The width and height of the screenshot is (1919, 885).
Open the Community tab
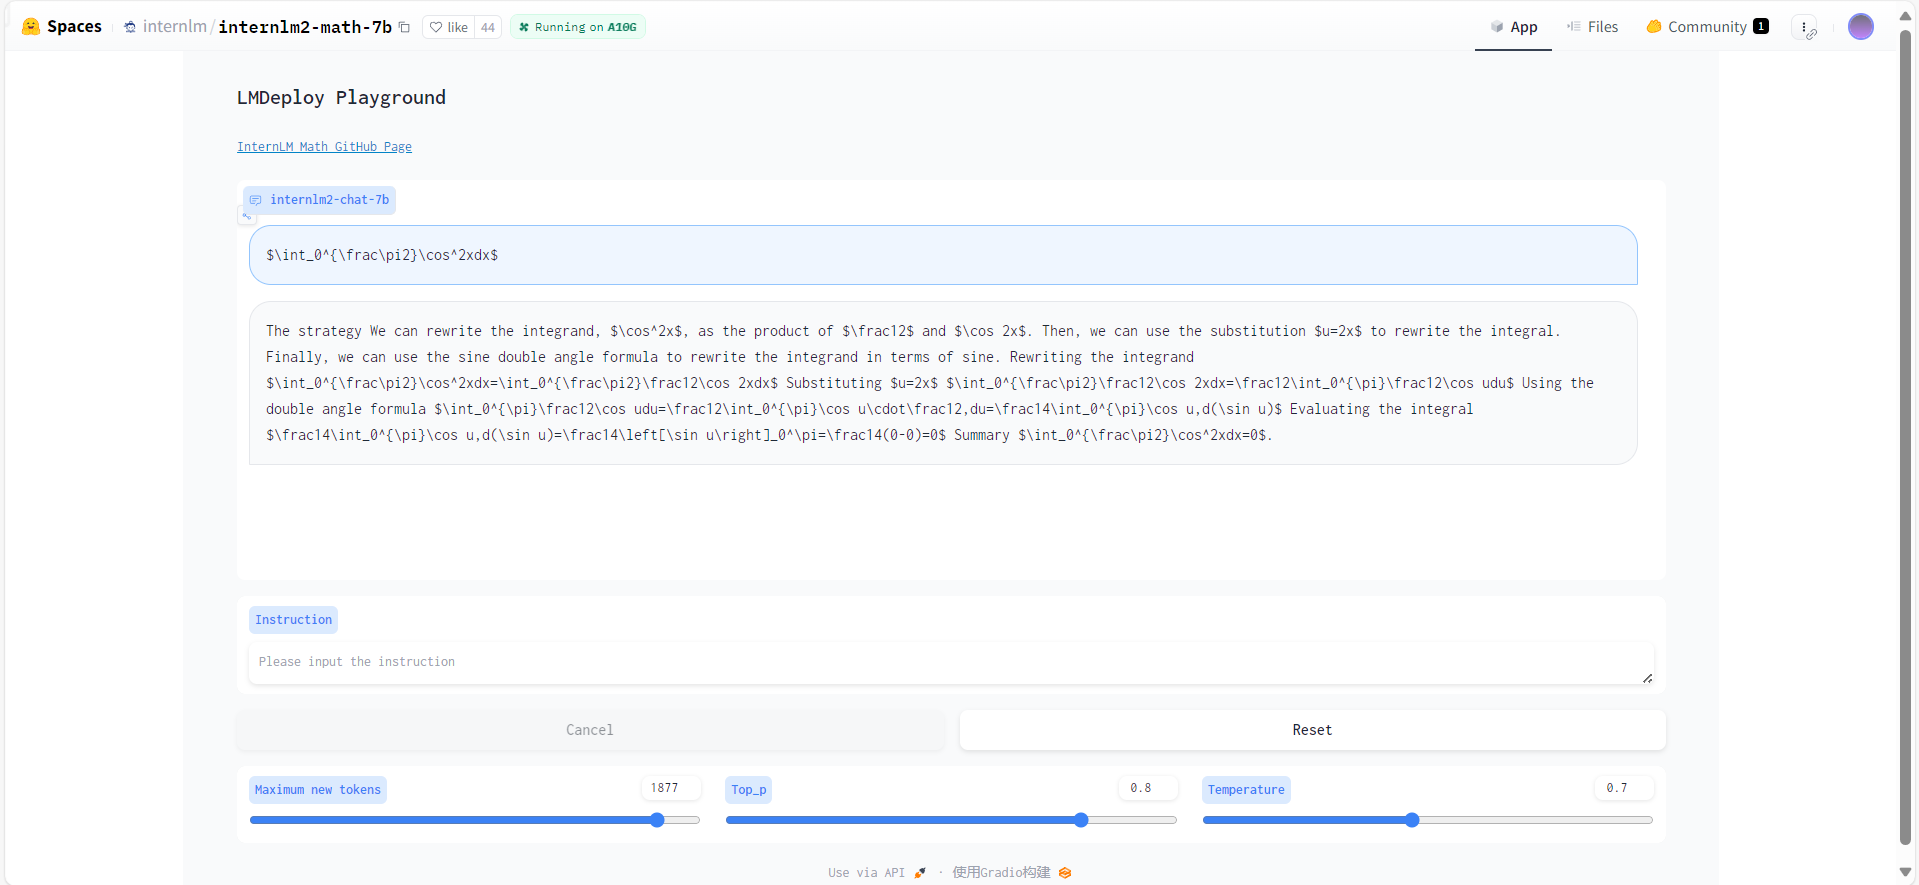(x=1707, y=27)
